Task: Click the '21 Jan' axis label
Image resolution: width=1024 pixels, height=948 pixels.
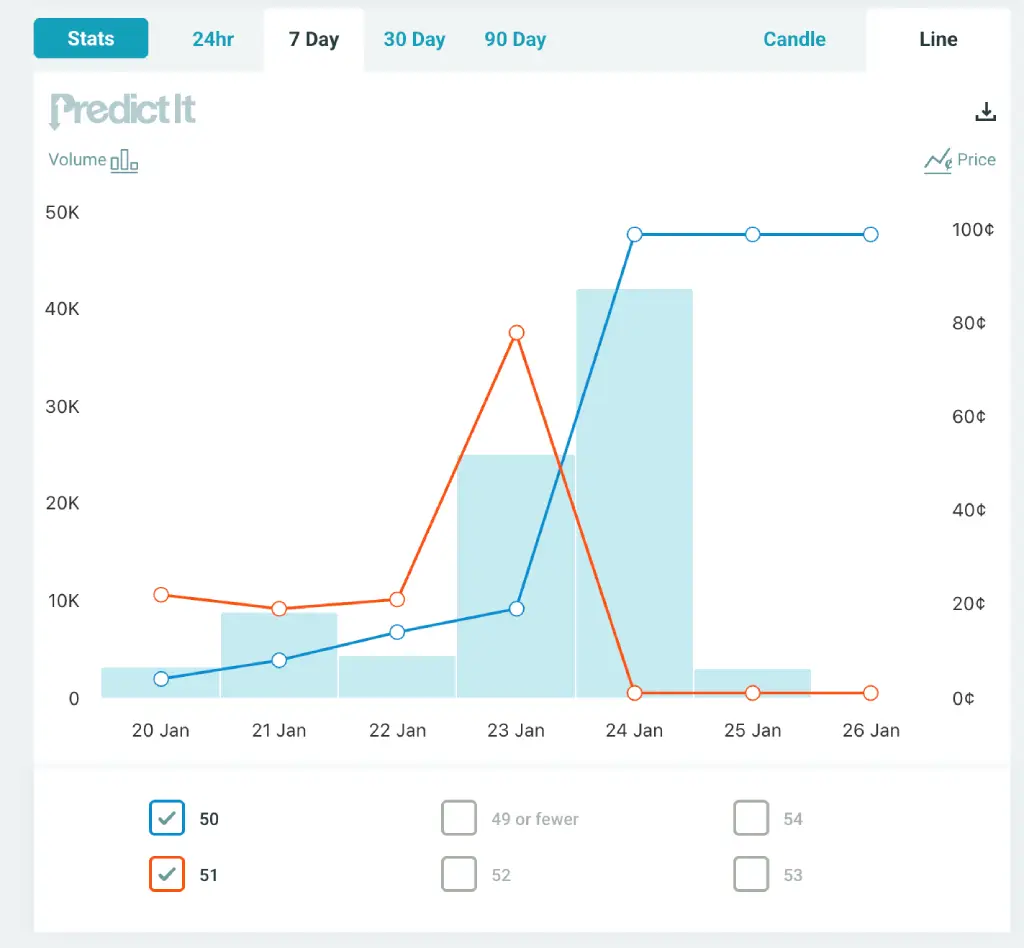Action: point(279,731)
